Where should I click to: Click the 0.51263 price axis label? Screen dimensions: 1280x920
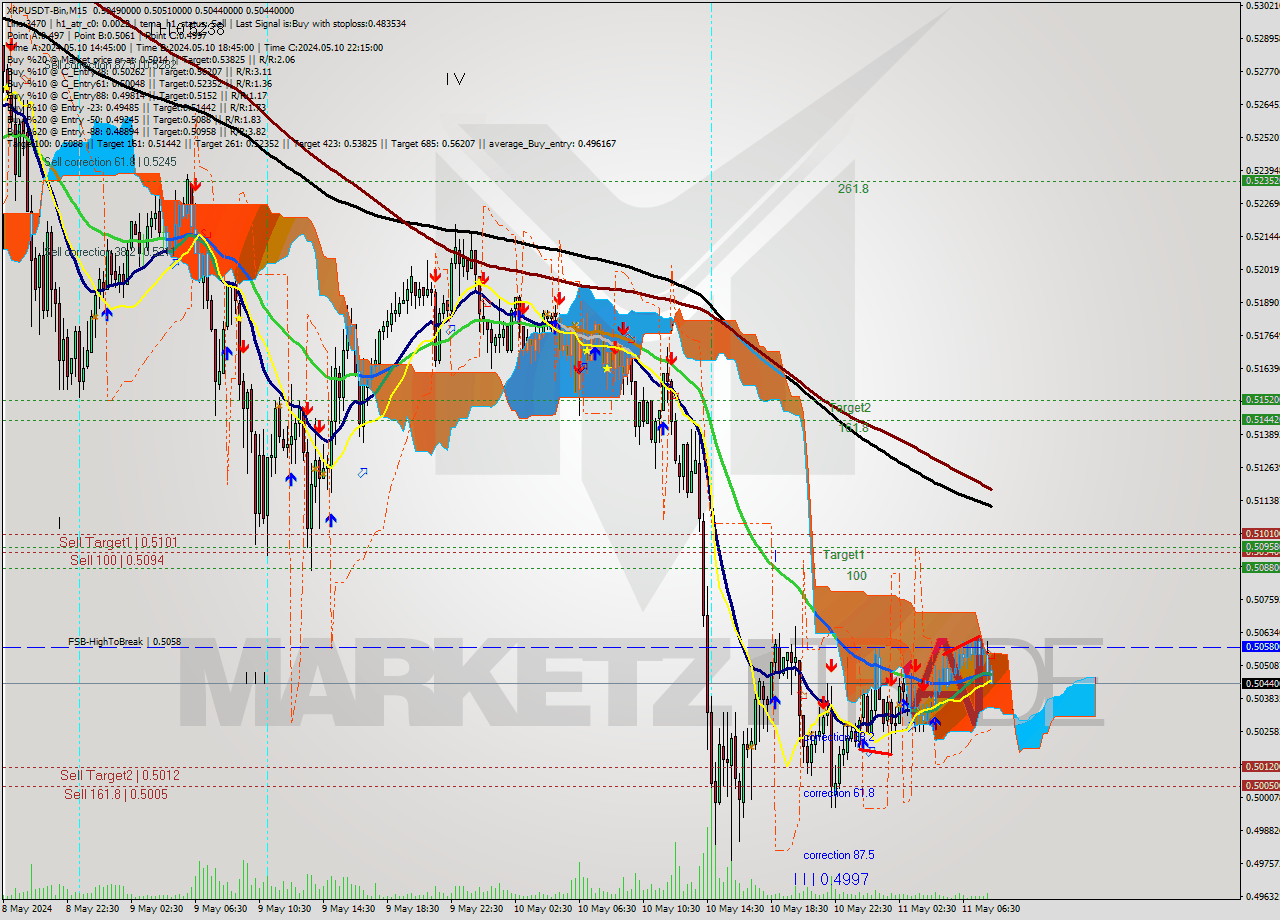pos(1262,468)
